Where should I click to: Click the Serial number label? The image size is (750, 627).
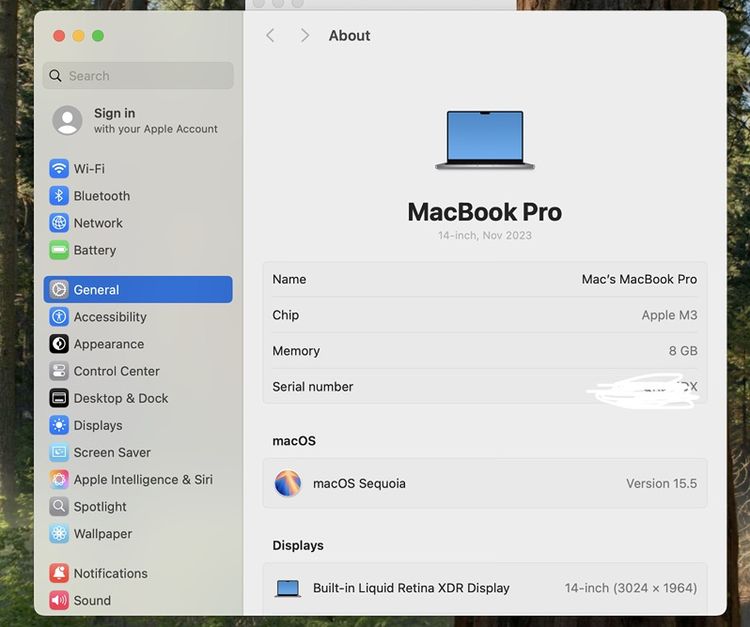coord(313,386)
